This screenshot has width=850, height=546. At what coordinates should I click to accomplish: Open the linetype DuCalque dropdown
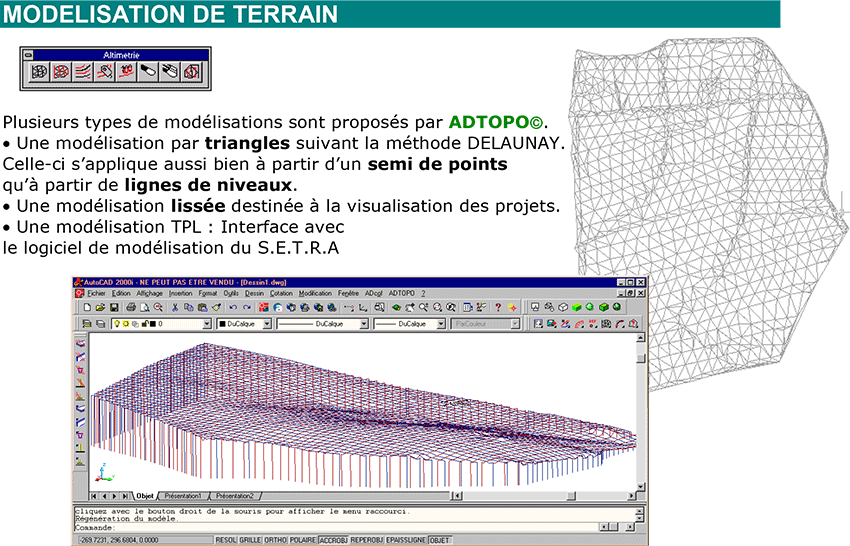pyautogui.click(x=364, y=324)
